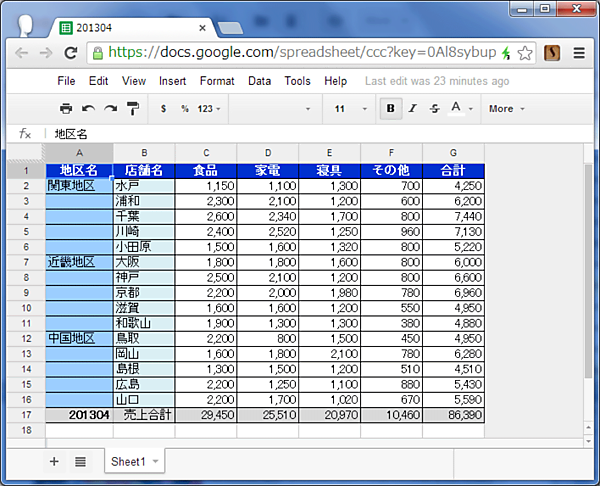This screenshot has width=600, height=486.
Task: Select the 売上合計 cell in row 17
Action: 144,414
